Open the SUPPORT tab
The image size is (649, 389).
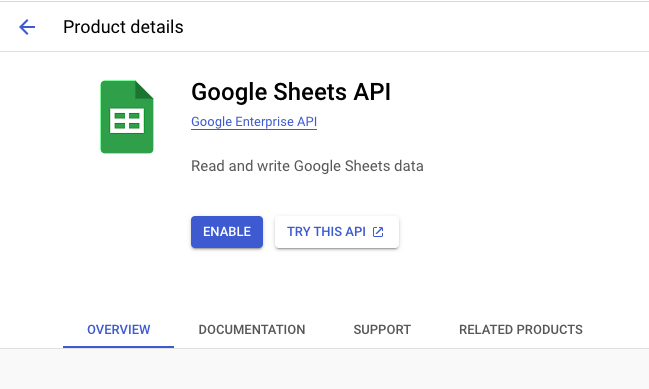point(382,329)
